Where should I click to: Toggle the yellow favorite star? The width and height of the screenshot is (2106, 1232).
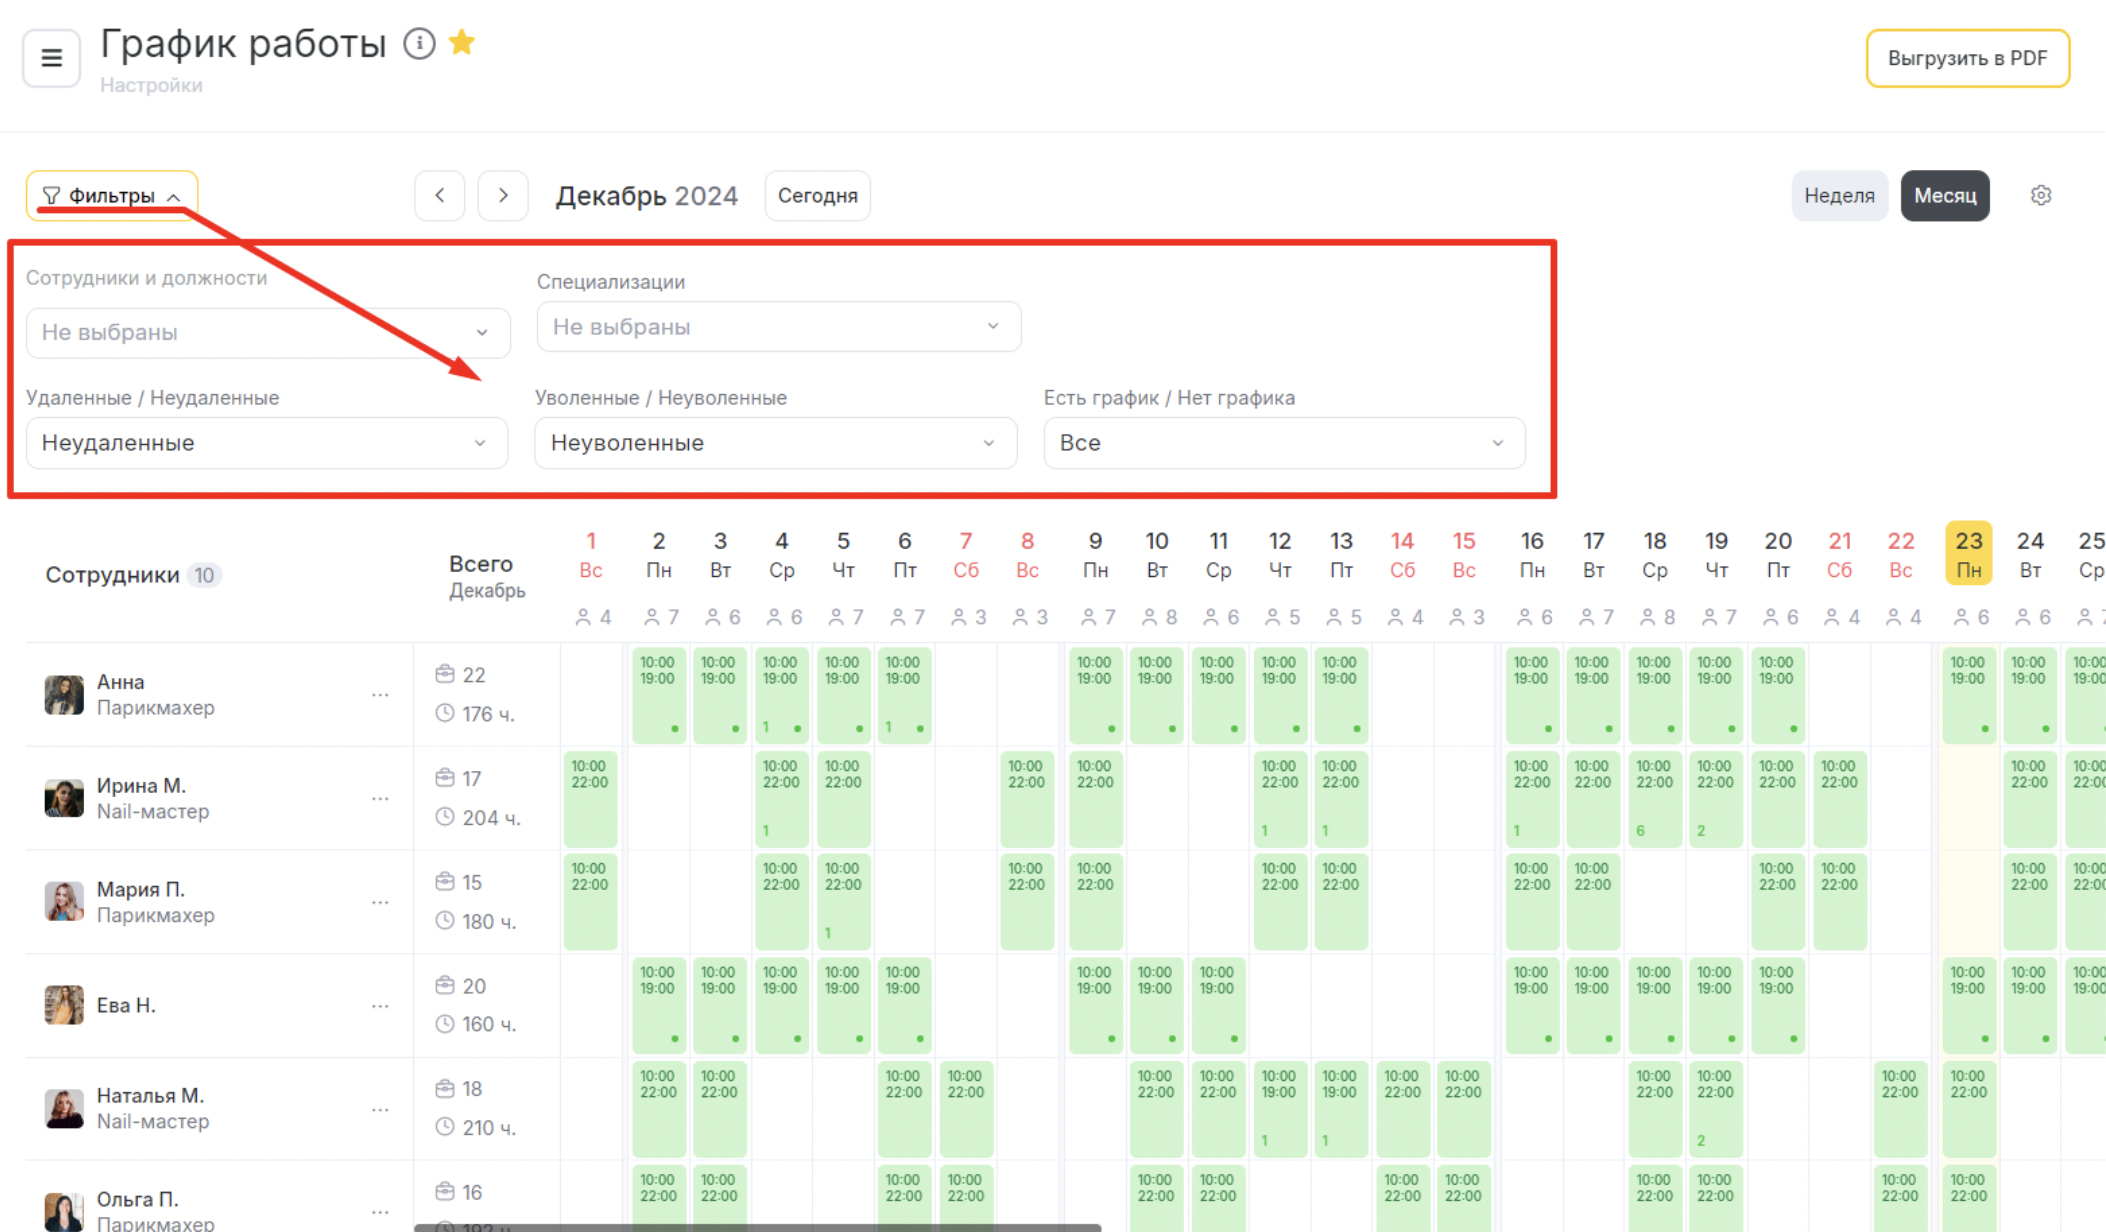[462, 43]
